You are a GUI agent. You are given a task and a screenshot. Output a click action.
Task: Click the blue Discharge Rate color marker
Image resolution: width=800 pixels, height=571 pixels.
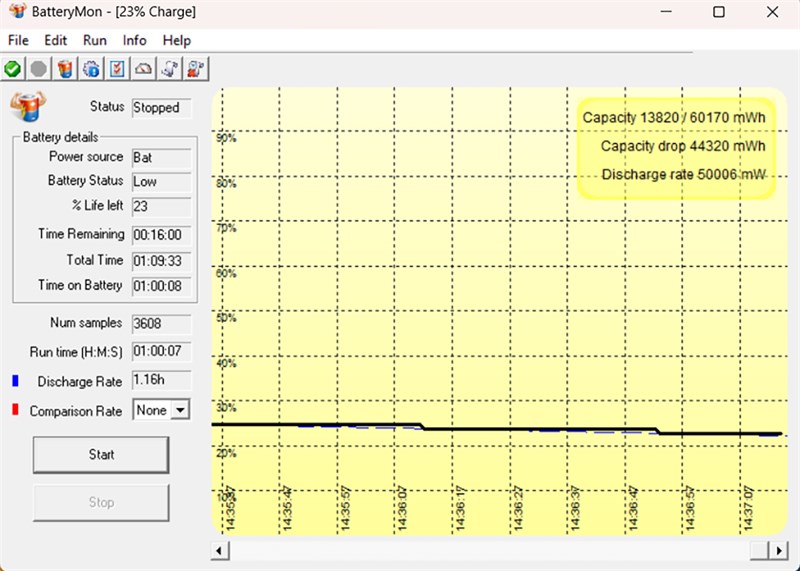coord(15,381)
